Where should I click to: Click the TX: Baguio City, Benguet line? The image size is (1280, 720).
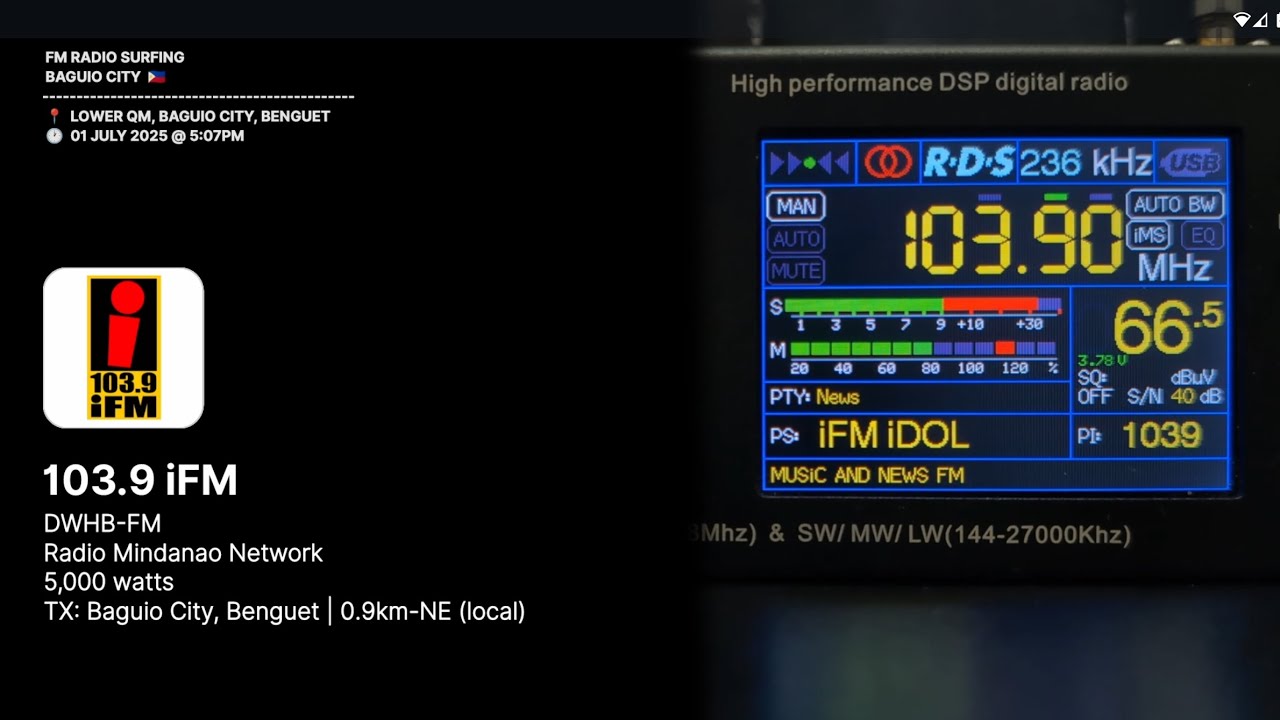click(284, 611)
